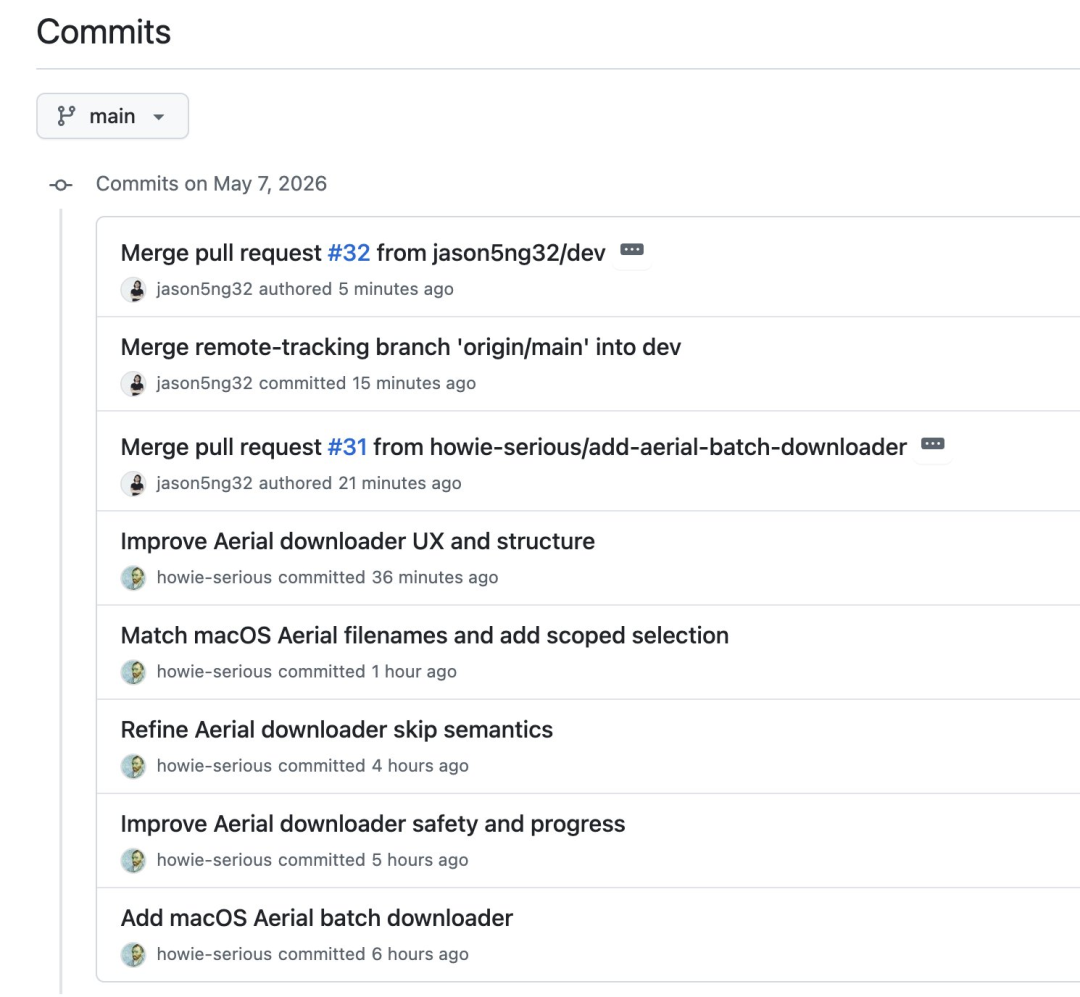Click jason5ng32 avatar on origin/main merge commit
This screenshot has width=1080, height=997.
pyautogui.click(x=134, y=384)
